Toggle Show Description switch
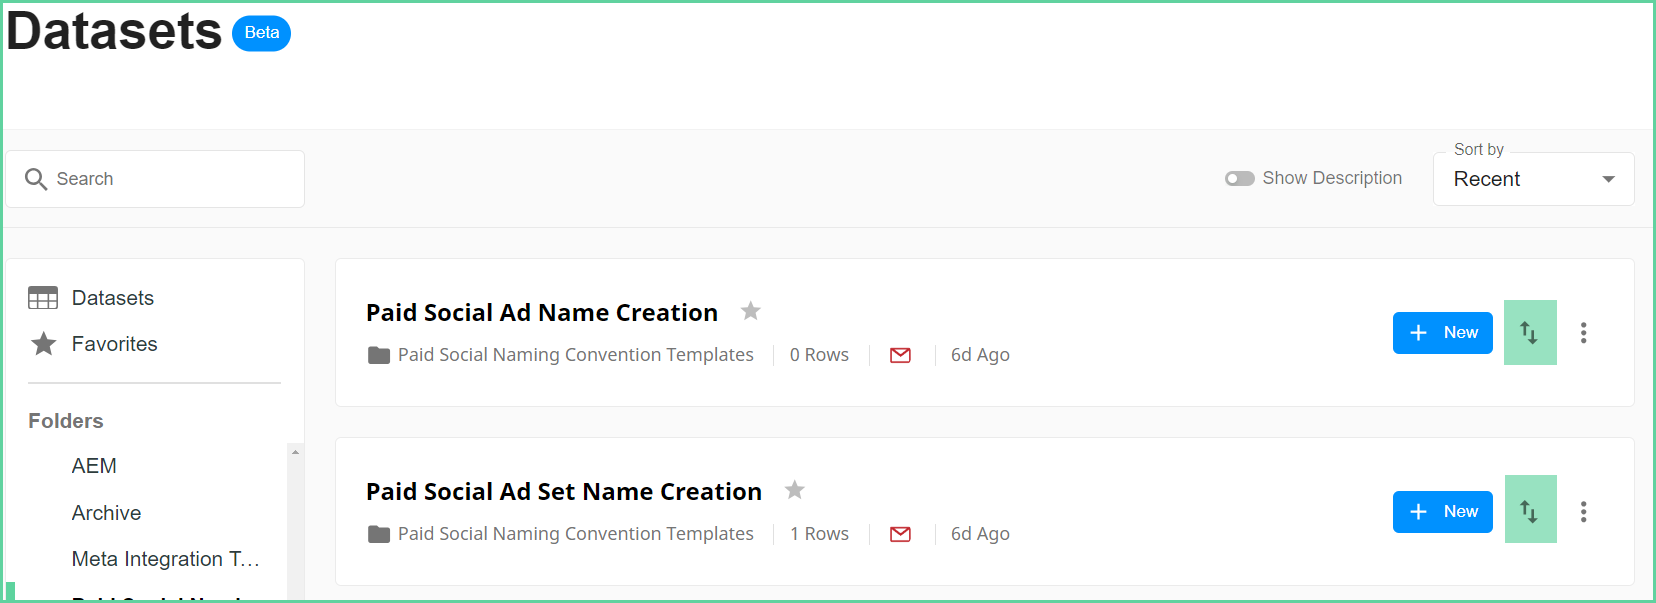 (x=1240, y=178)
